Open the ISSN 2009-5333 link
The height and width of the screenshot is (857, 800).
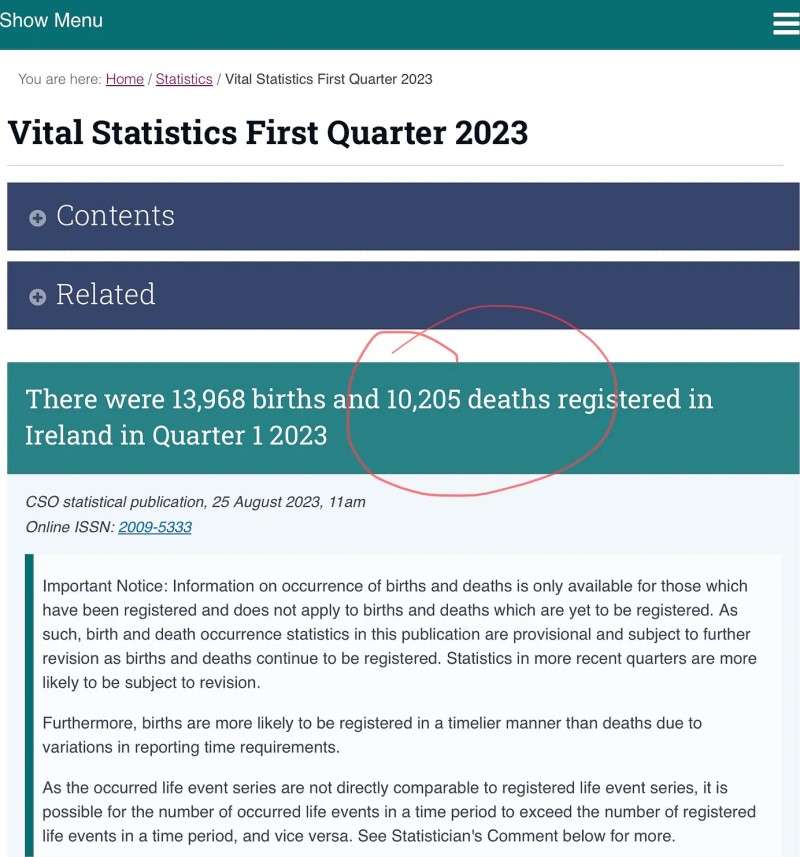(155, 527)
